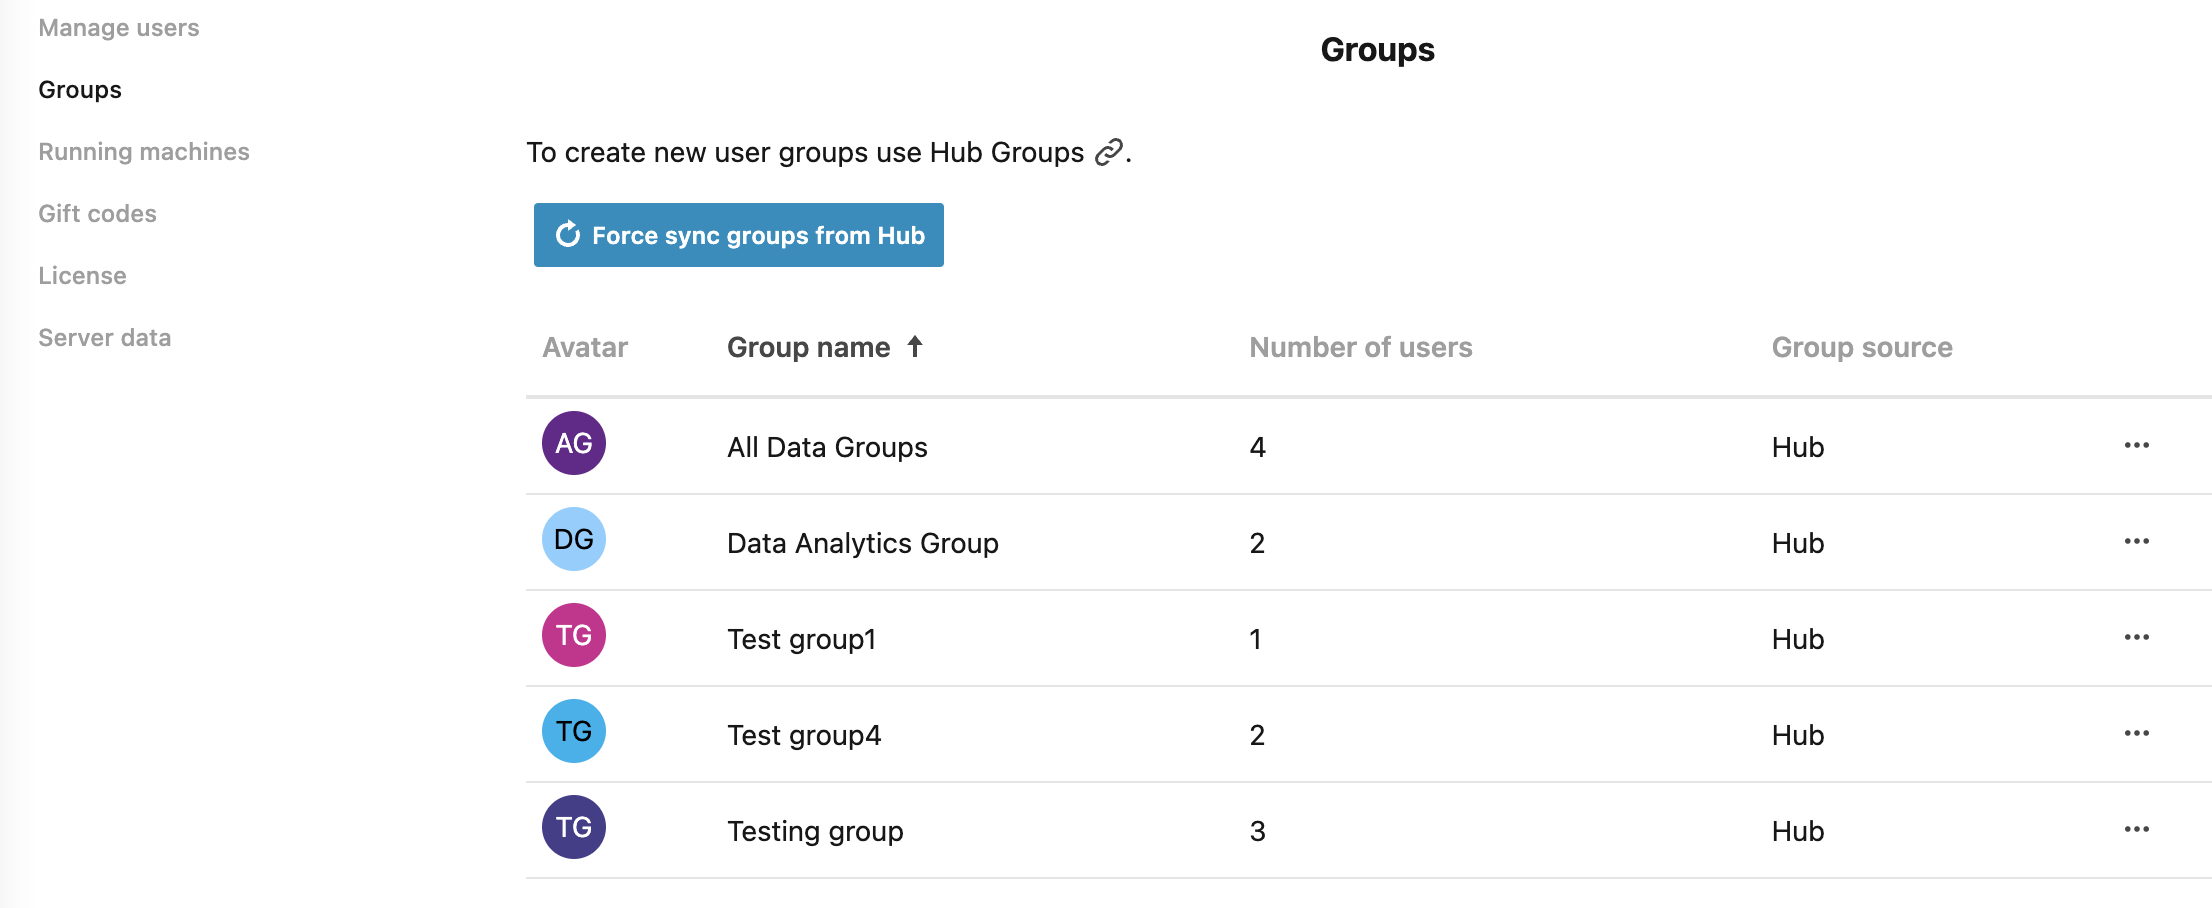The image size is (2212, 908).
Task: Click the Data Analytics Group avatar icon
Action: click(x=573, y=539)
